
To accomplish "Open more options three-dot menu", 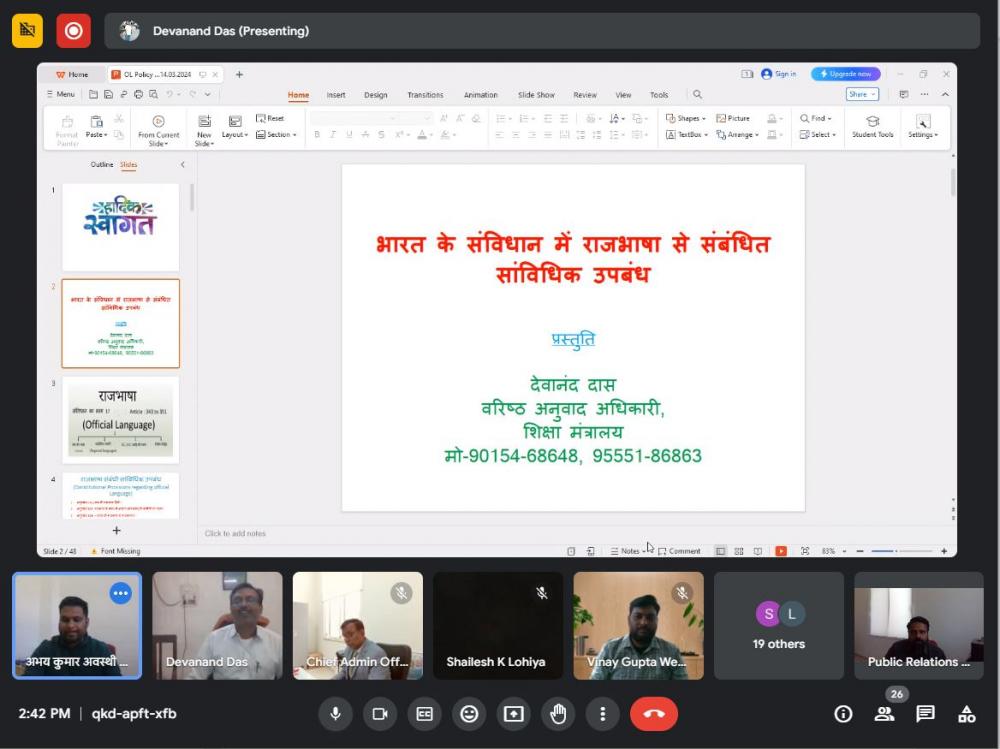I will coord(602,714).
